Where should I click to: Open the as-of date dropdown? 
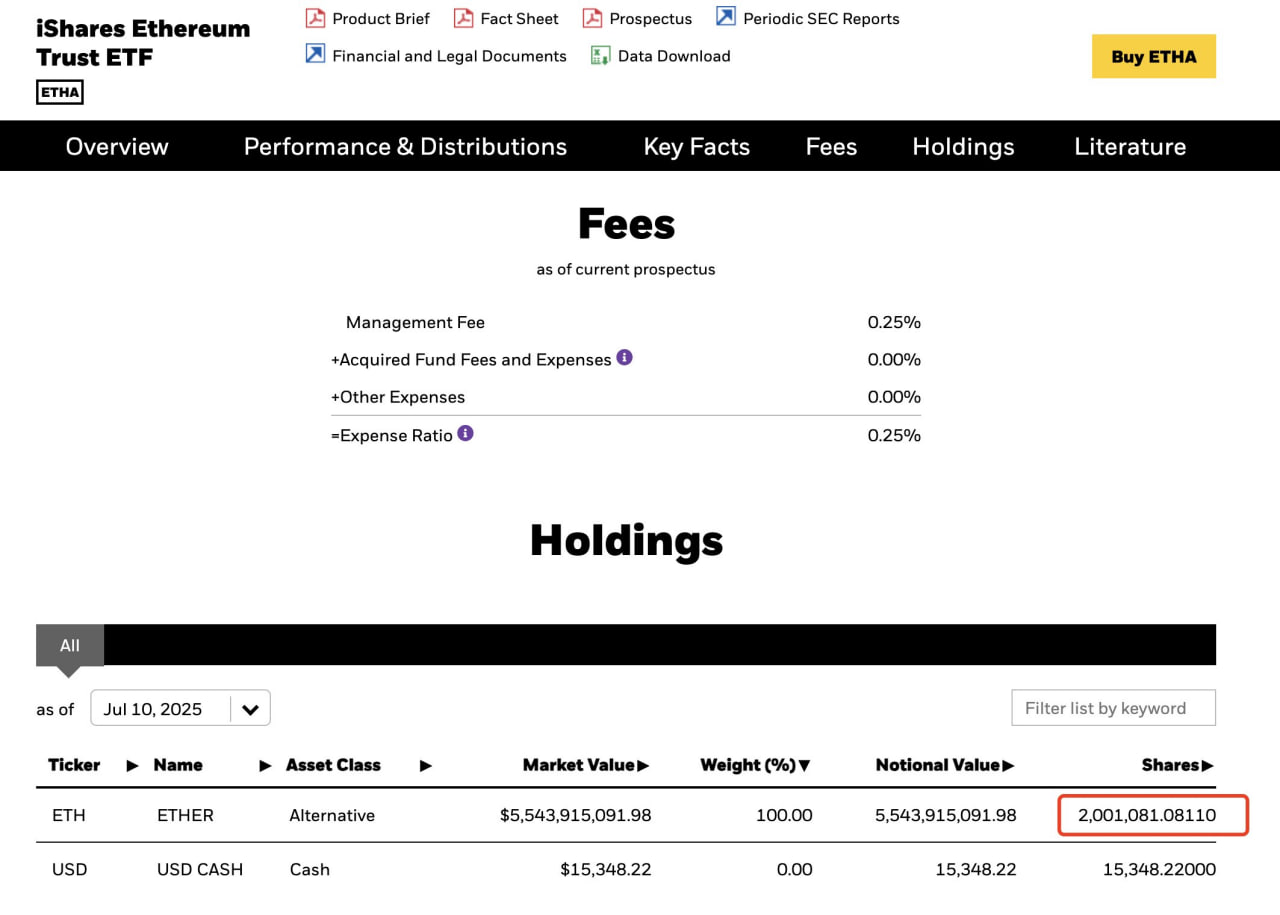click(x=180, y=708)
